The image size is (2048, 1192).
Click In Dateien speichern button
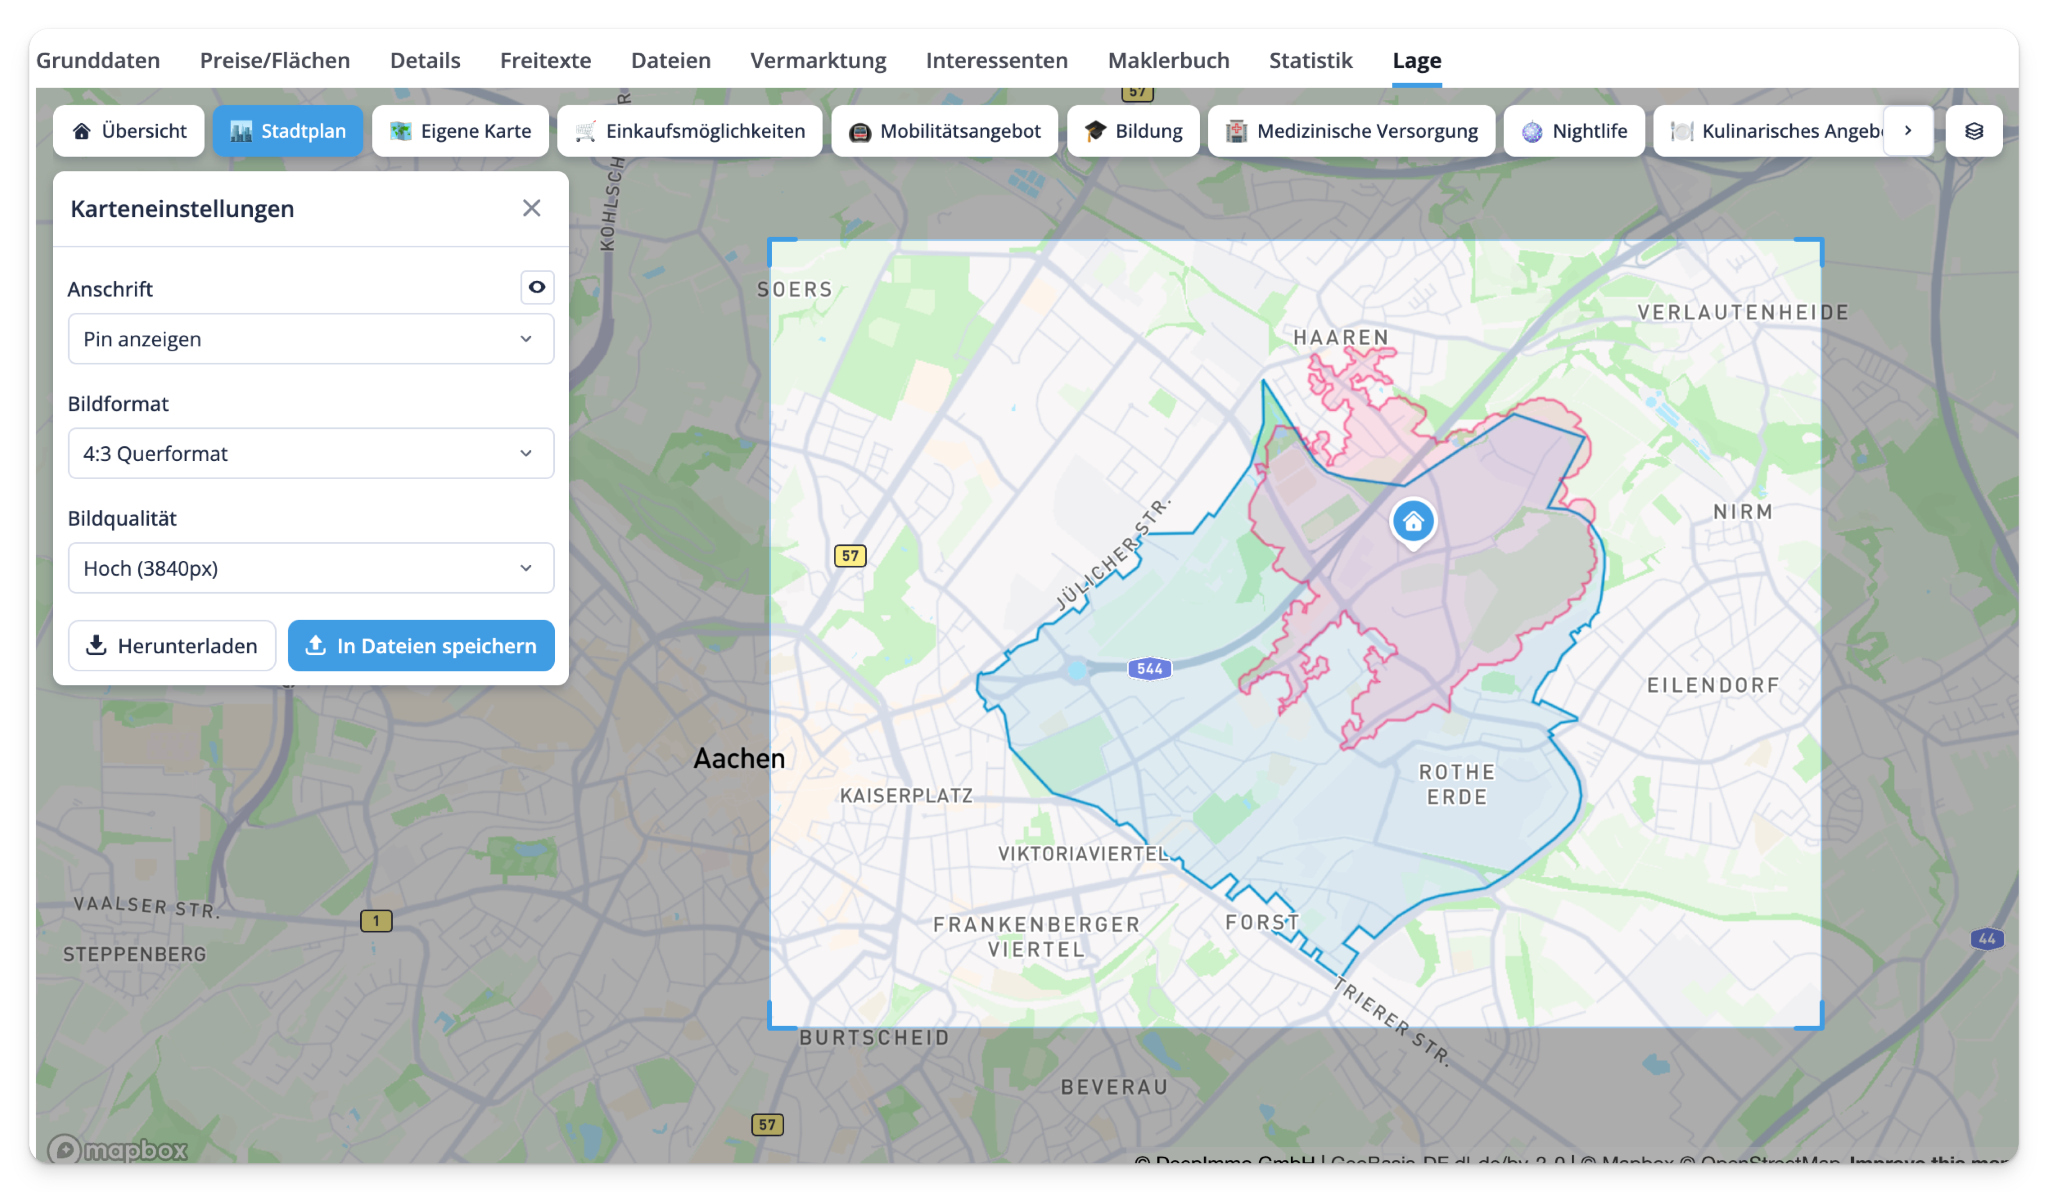tap(421, 646)
